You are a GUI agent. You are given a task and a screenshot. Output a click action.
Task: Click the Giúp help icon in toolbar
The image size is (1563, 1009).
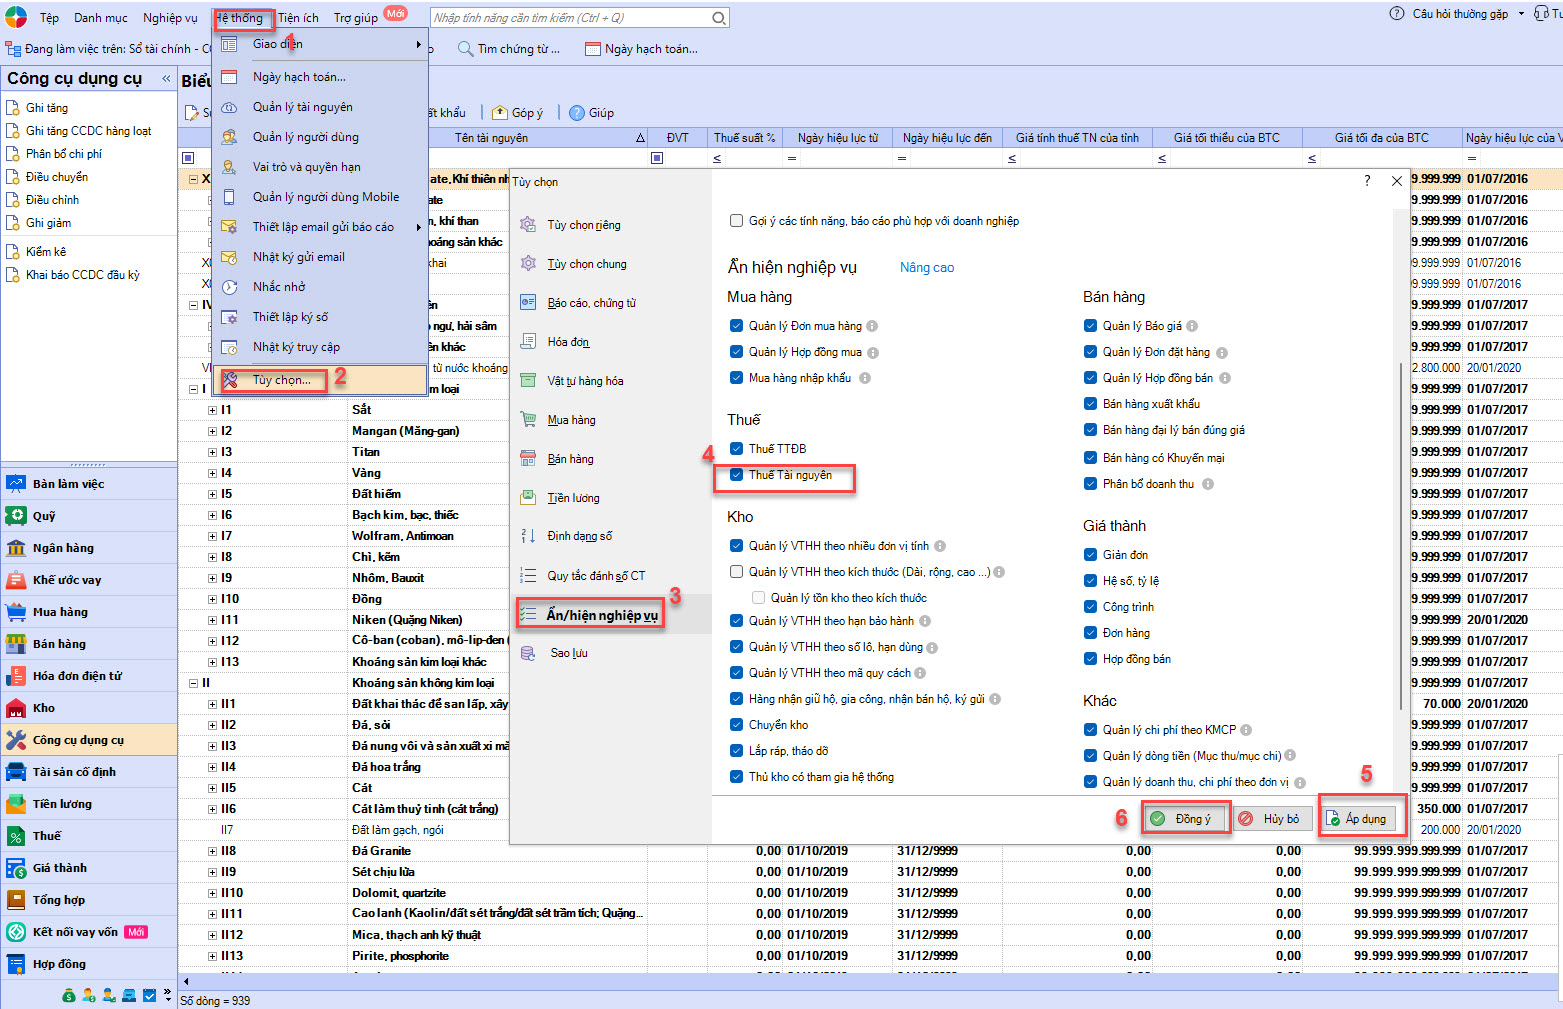577,113
